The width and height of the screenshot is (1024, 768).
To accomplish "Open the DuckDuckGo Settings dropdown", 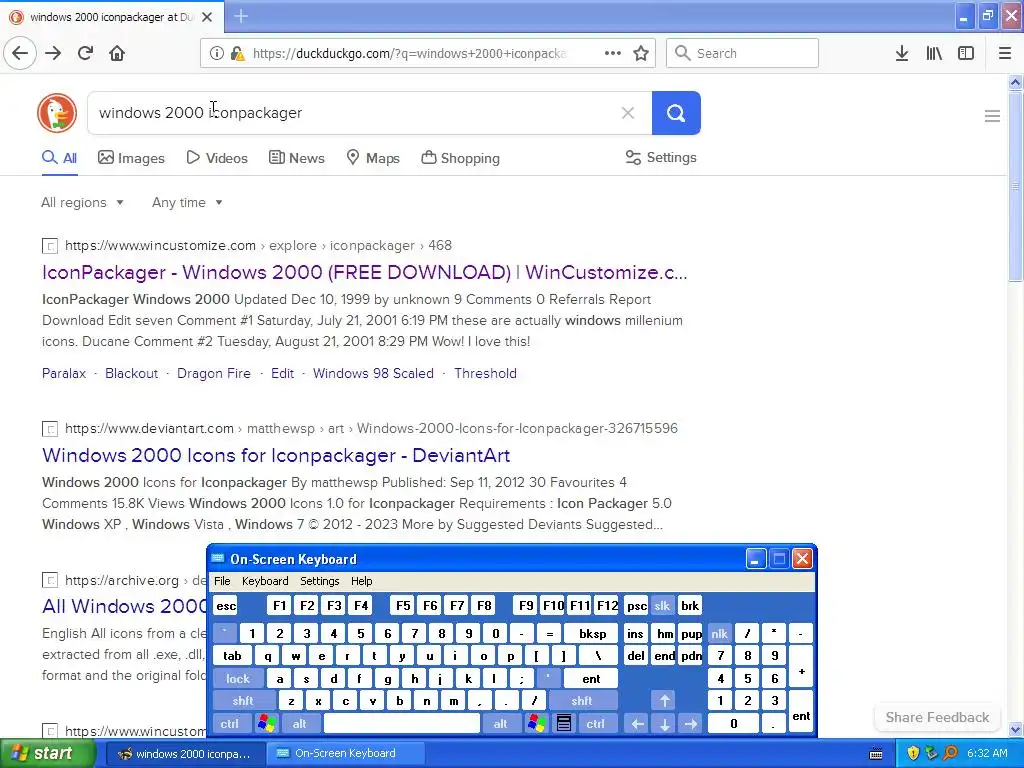I will pyautogui.click(x=661, y=157).
